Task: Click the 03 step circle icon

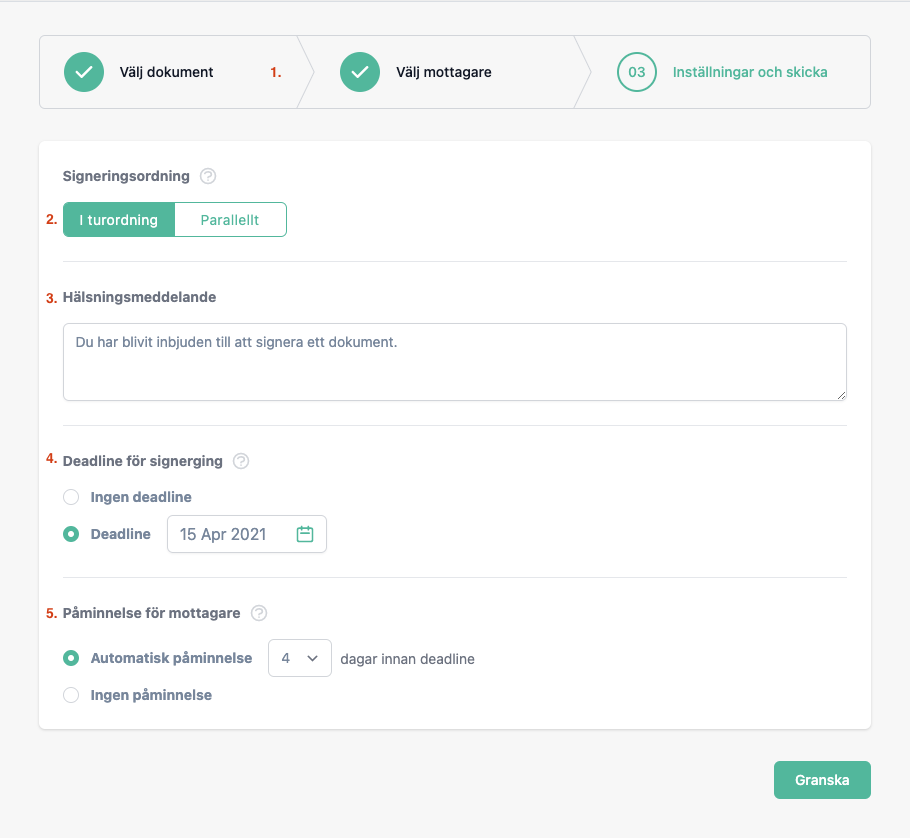Action: pos(637,72)
